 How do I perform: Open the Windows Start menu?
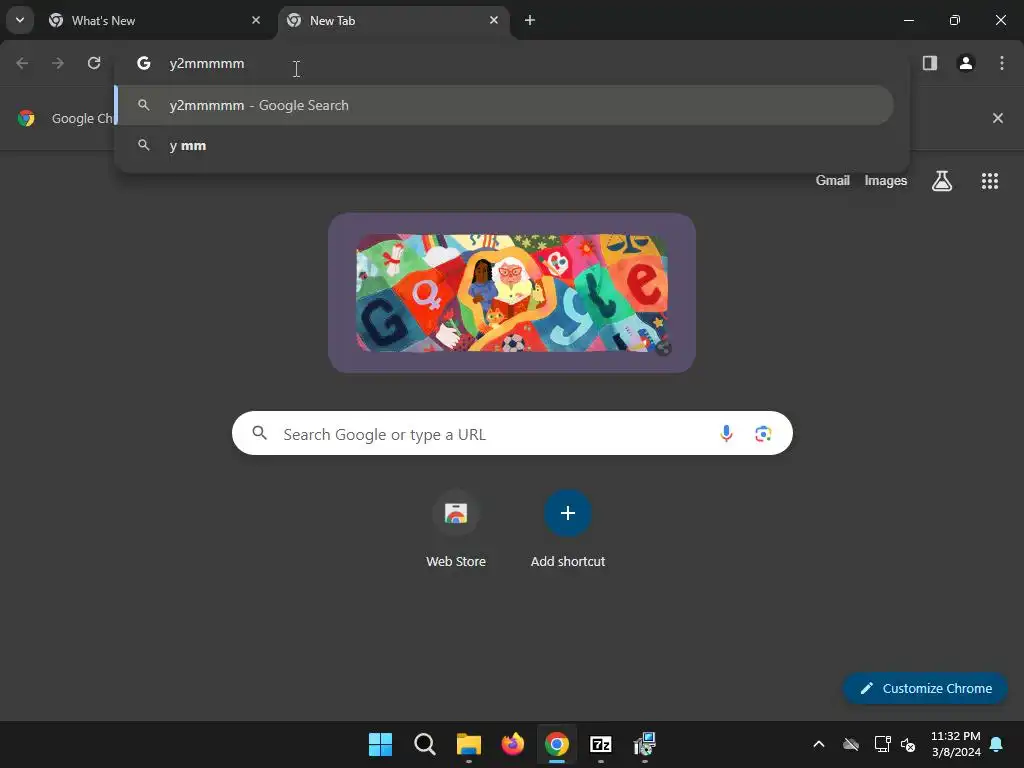click(380, 744)
